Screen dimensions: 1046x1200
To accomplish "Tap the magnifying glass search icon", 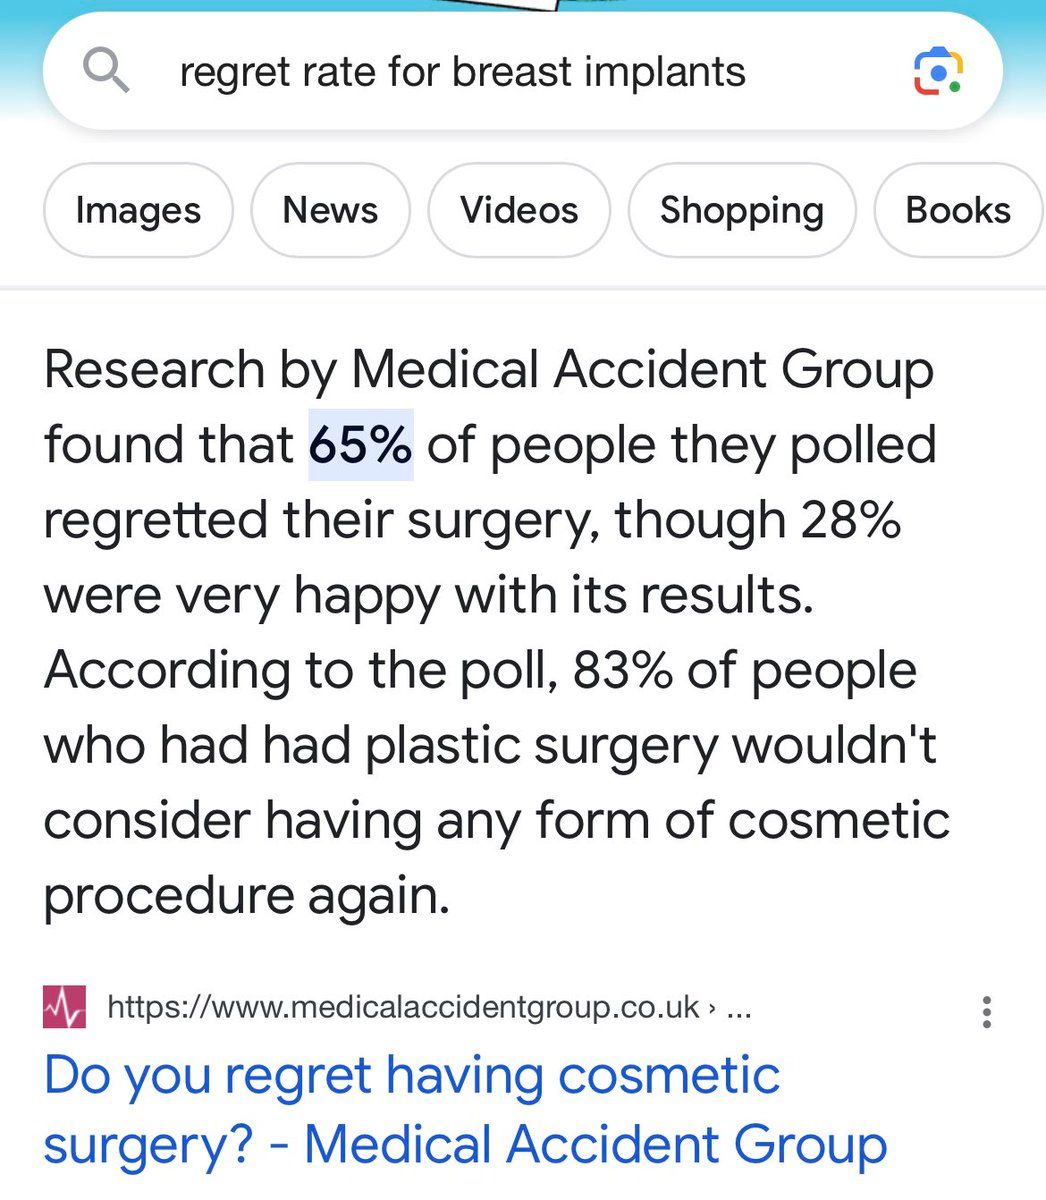I will click(106, 71).
